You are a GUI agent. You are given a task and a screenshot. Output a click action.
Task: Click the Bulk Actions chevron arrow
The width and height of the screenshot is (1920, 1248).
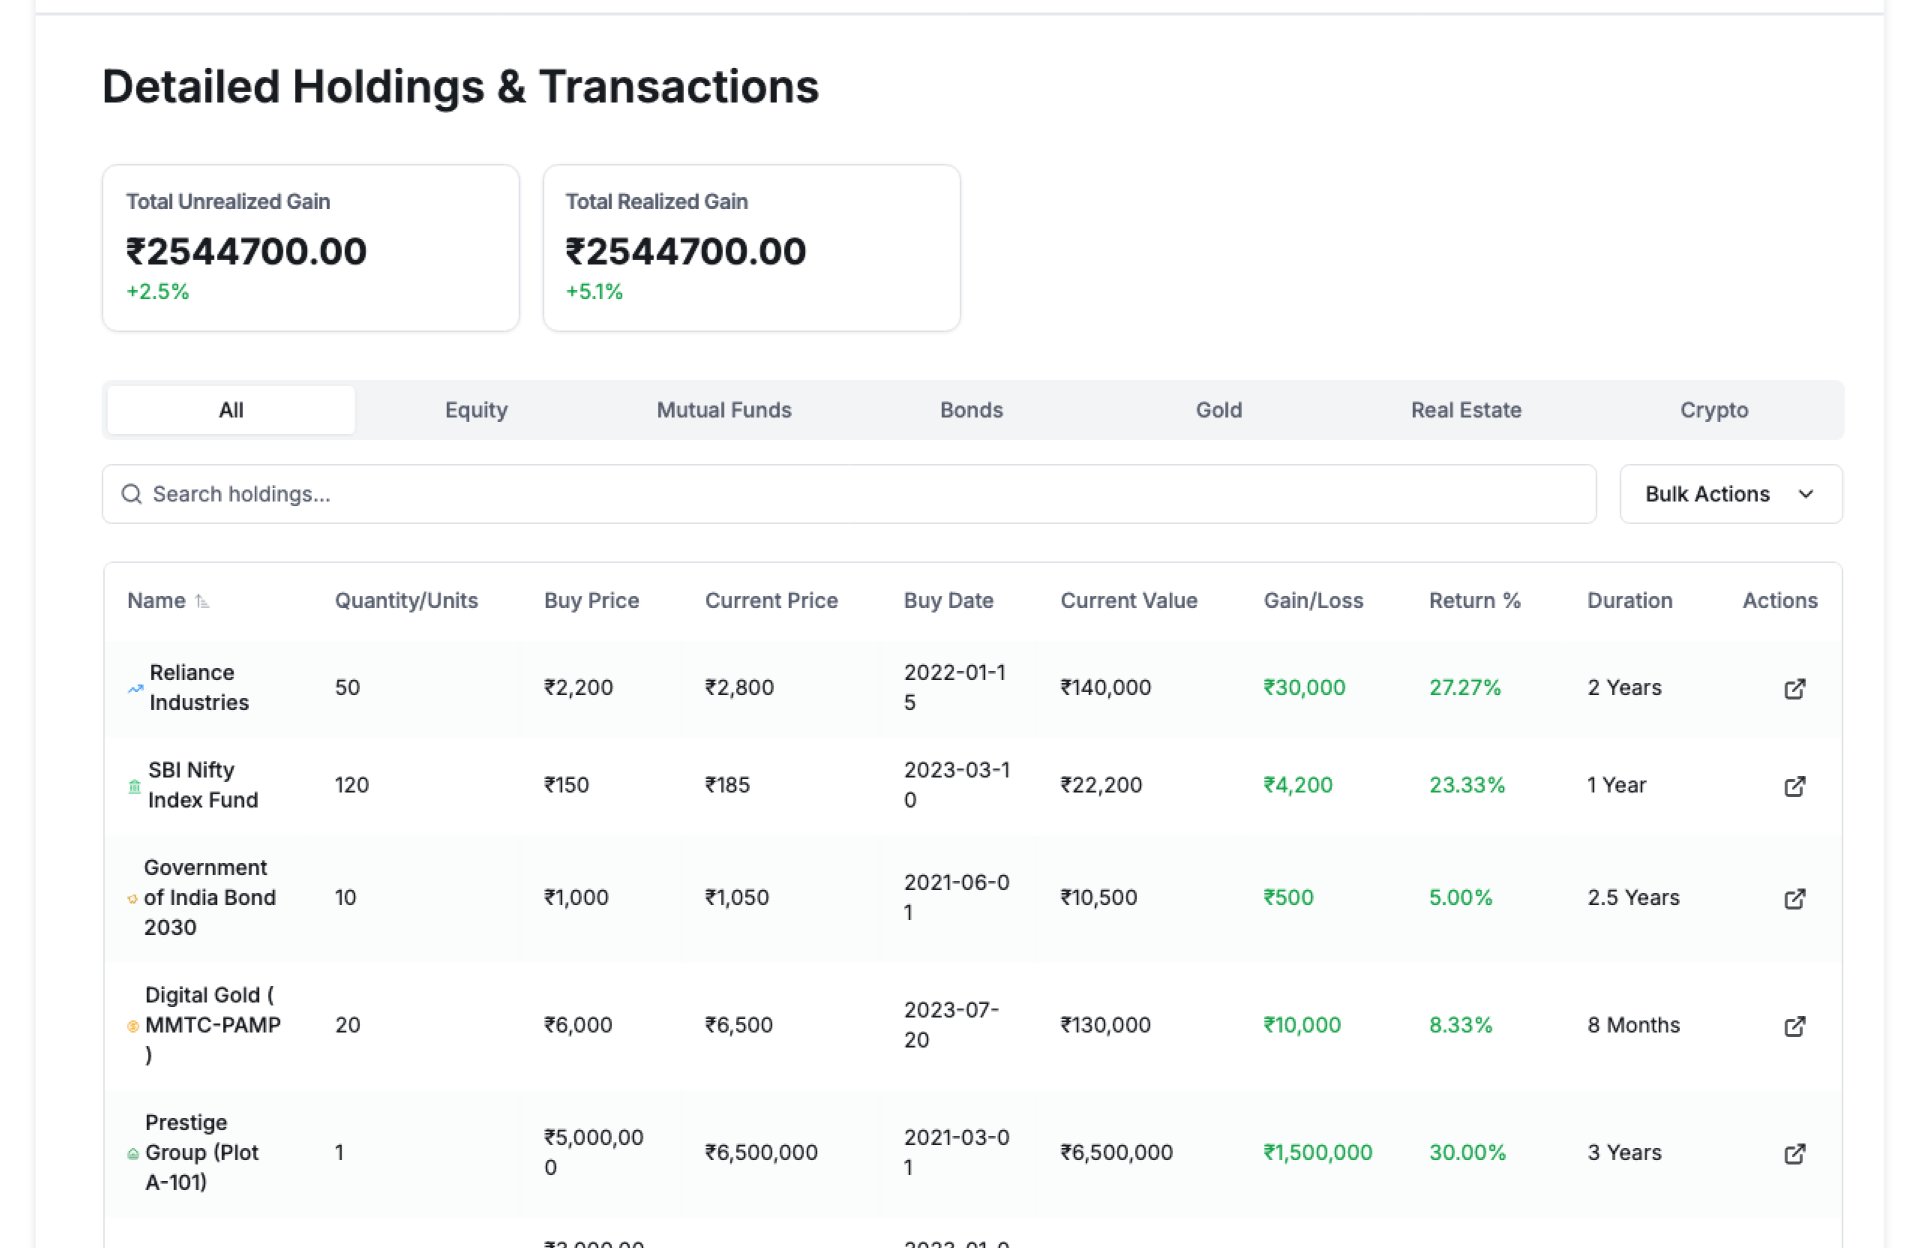(x=1805, y=494)
